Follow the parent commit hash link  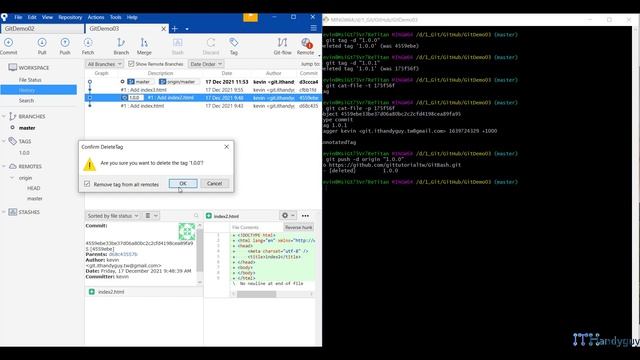click(x=123, y=254)
